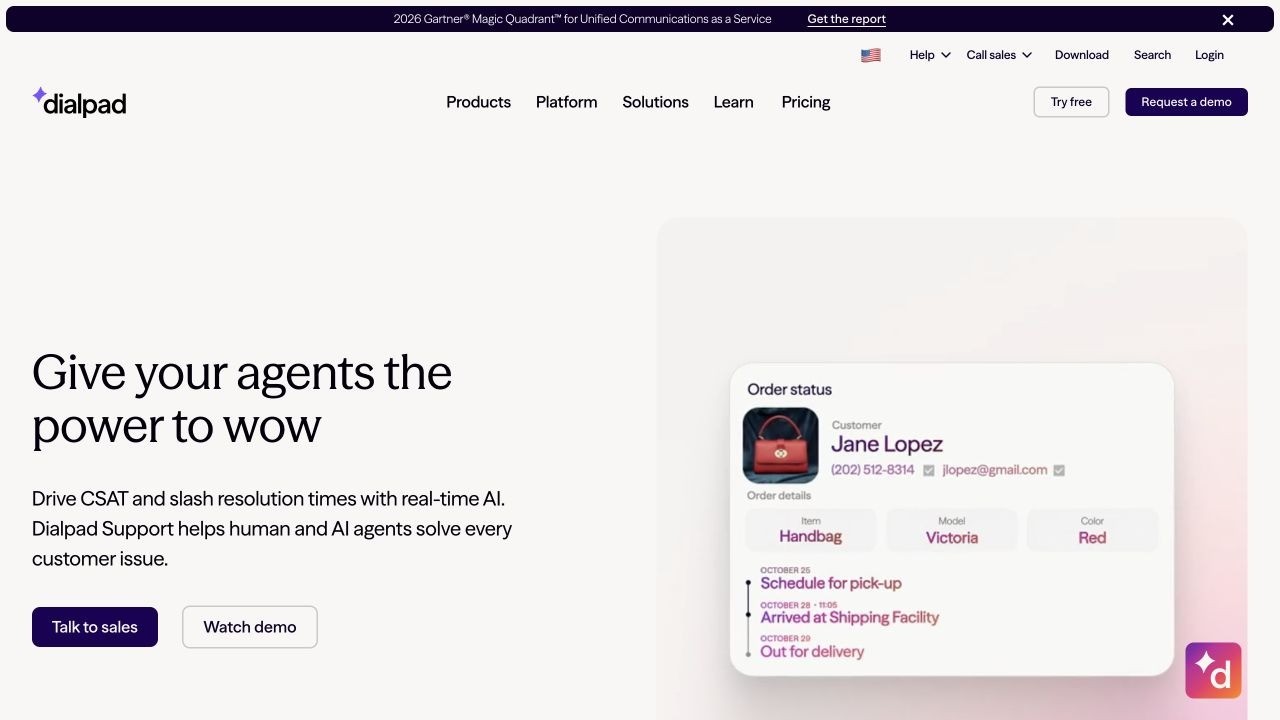Go to the Pricing page
This screenshot has height=720, width=1280.
806,102
